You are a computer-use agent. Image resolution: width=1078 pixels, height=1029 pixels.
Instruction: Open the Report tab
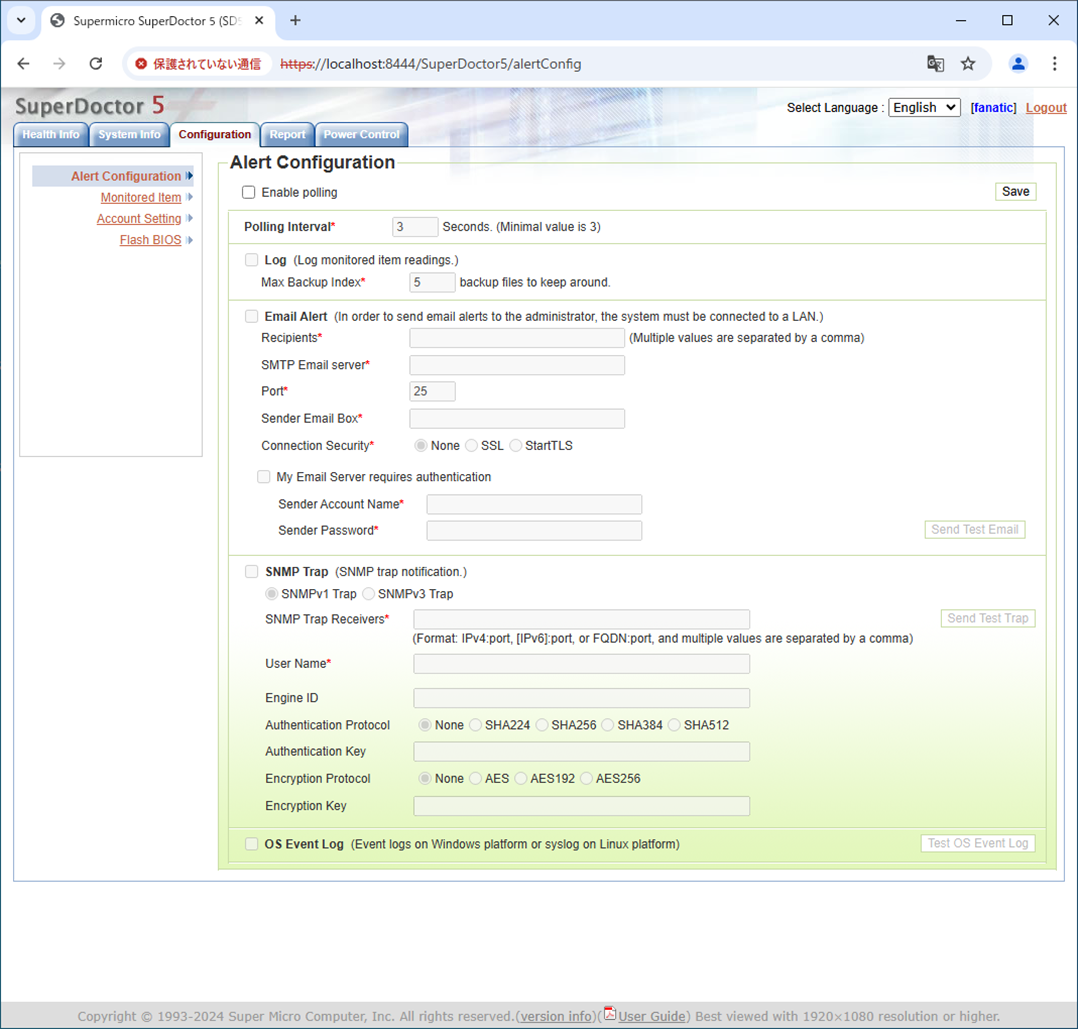coord(287,135)
